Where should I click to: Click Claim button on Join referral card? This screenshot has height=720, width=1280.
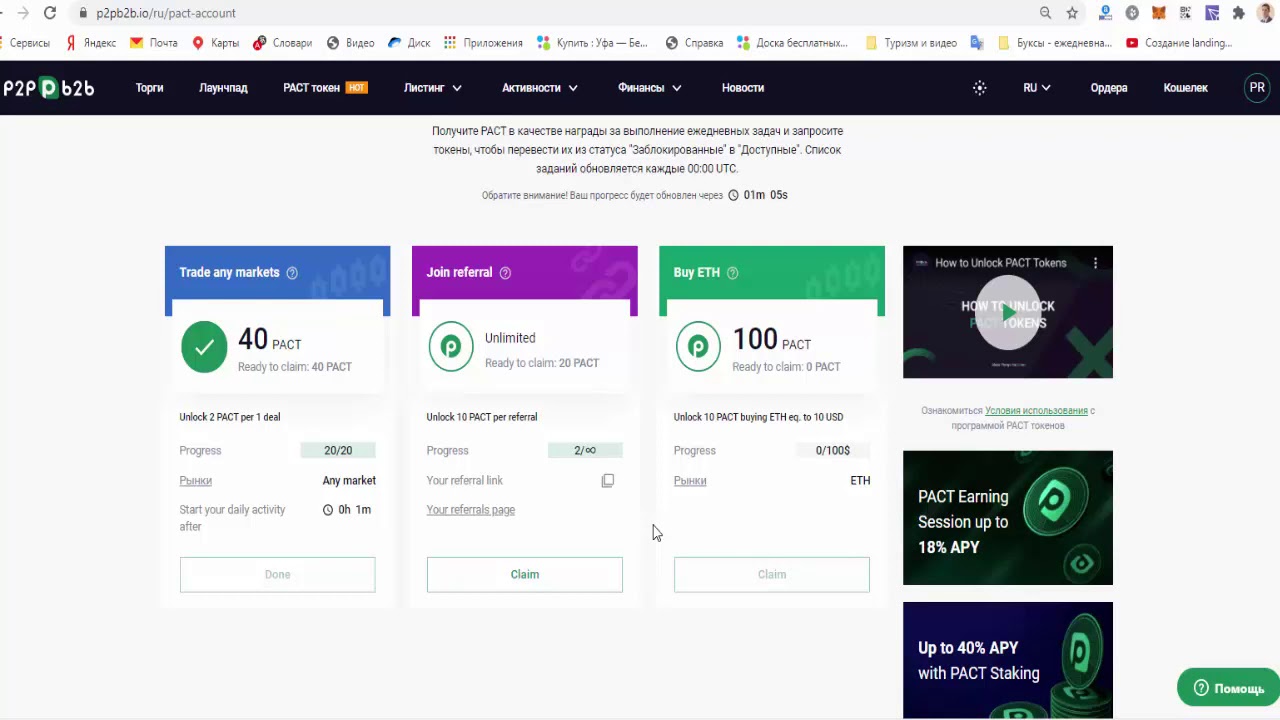(x=524, y=575)
